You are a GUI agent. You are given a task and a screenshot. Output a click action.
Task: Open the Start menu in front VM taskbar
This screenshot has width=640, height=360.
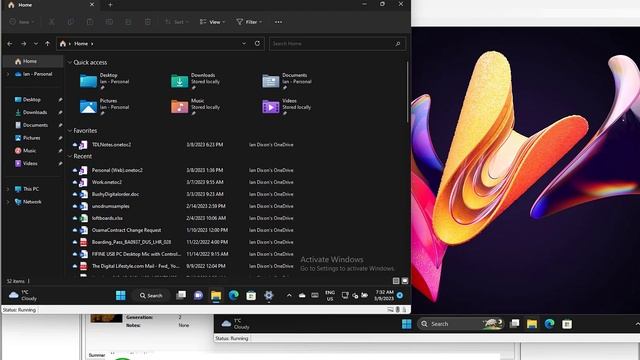click(x=121, y=296)
